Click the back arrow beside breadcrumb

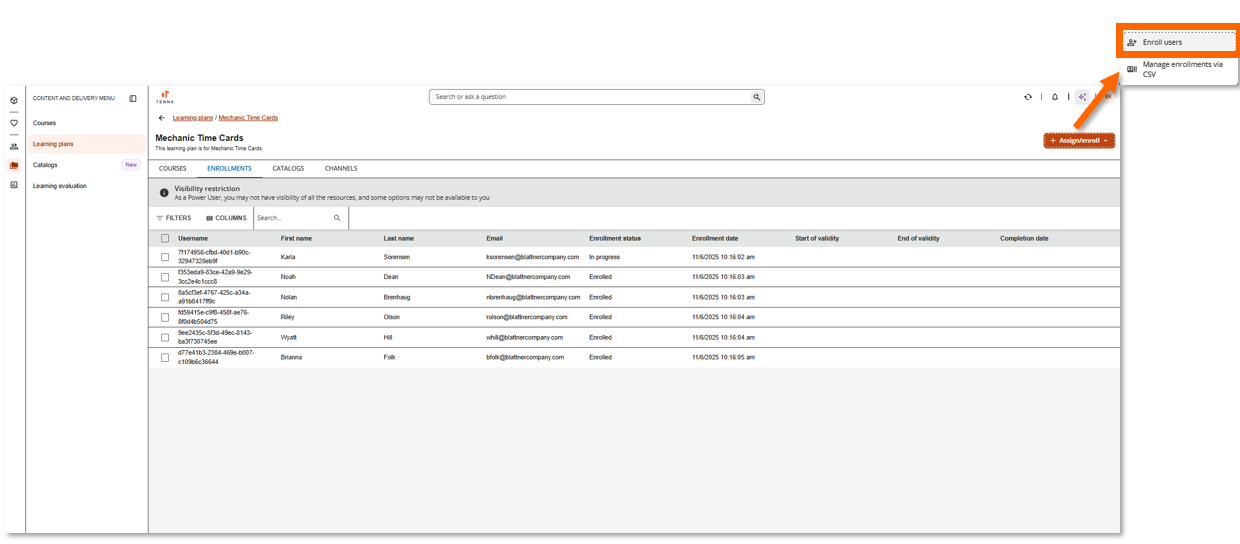162,118
